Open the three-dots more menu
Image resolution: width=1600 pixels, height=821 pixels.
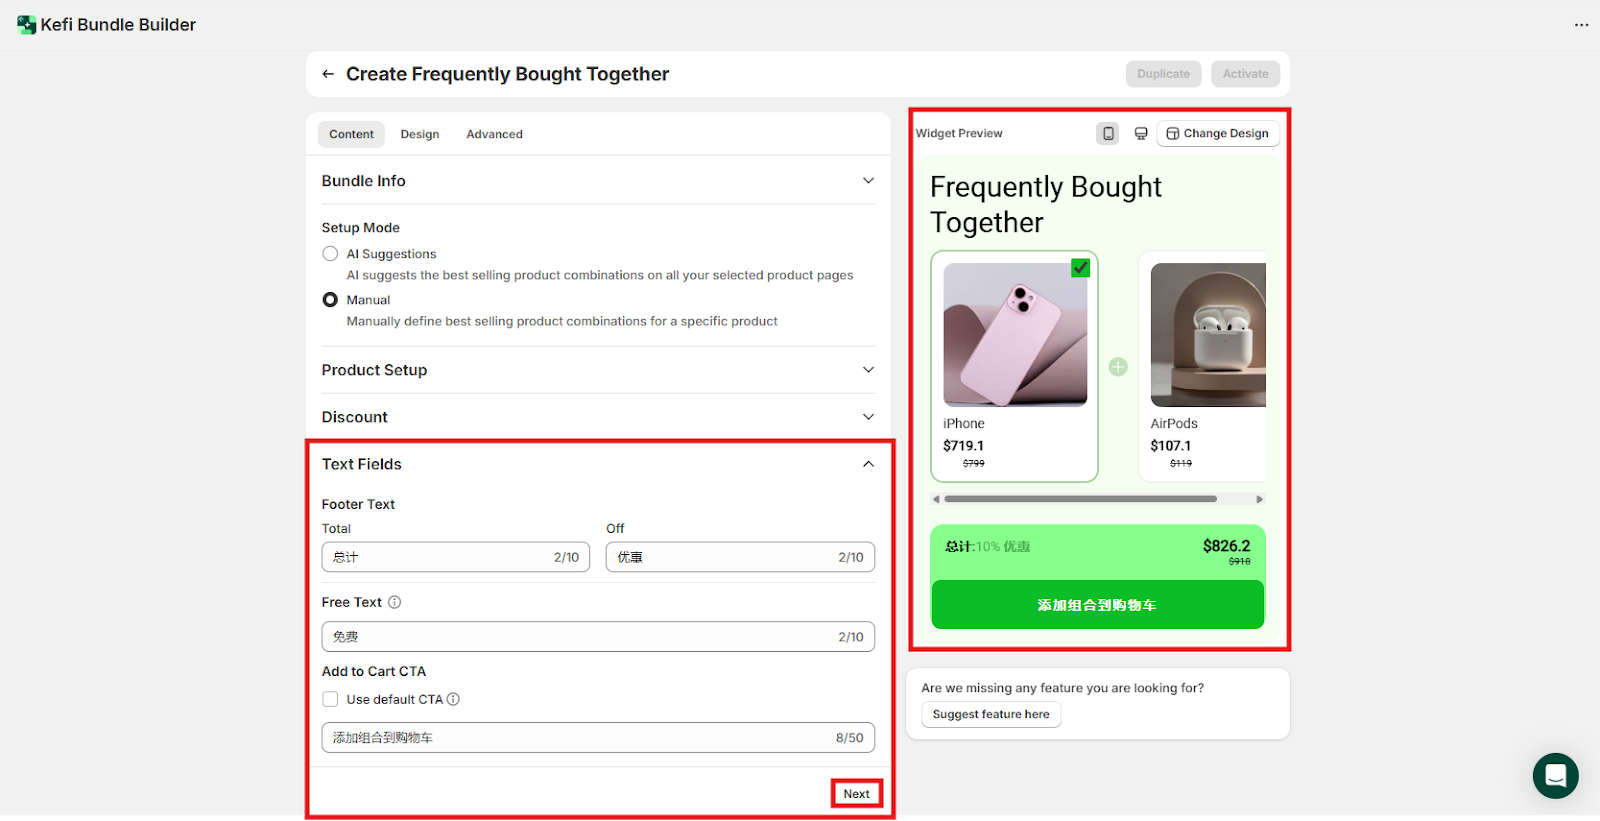pos(1581,25)
